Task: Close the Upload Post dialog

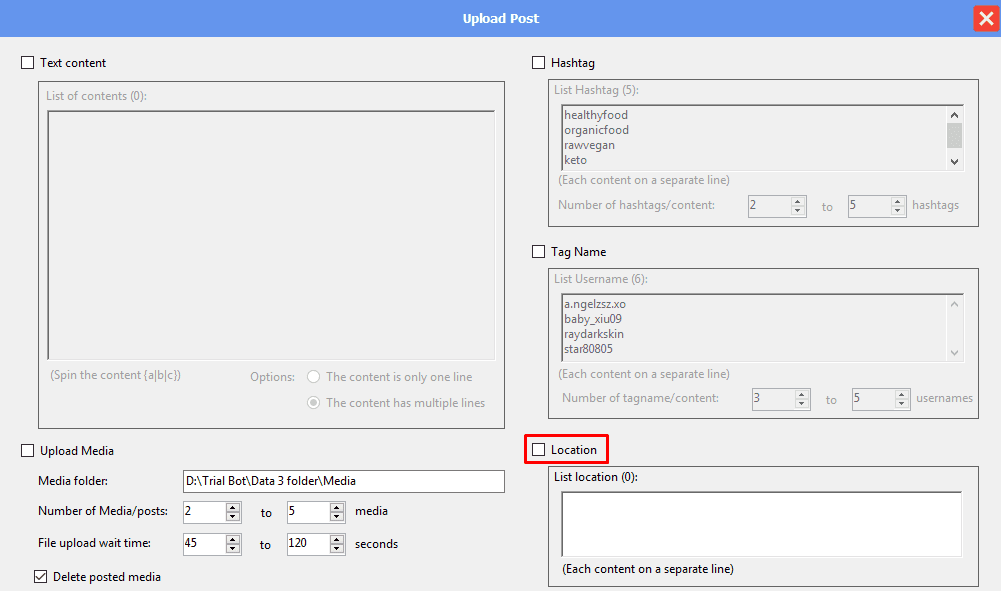Action: coord(984,18)
